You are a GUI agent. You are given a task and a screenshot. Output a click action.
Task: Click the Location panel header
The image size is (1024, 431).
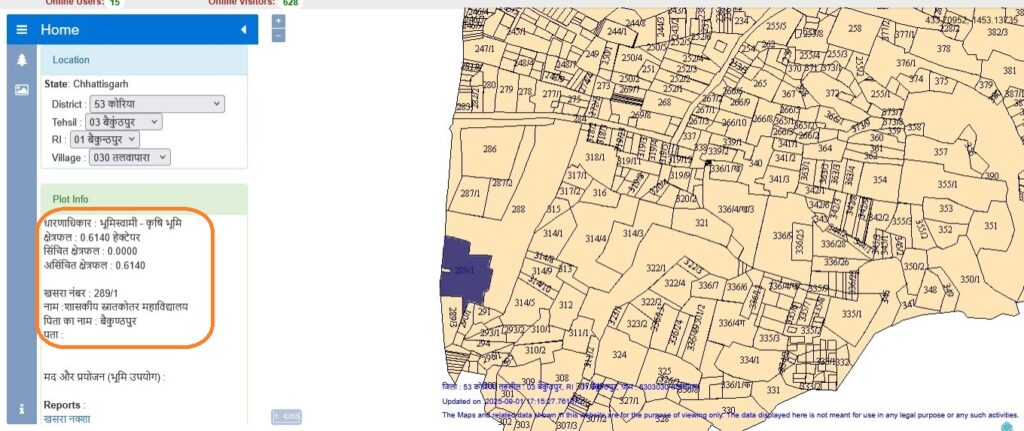(144, 60)
